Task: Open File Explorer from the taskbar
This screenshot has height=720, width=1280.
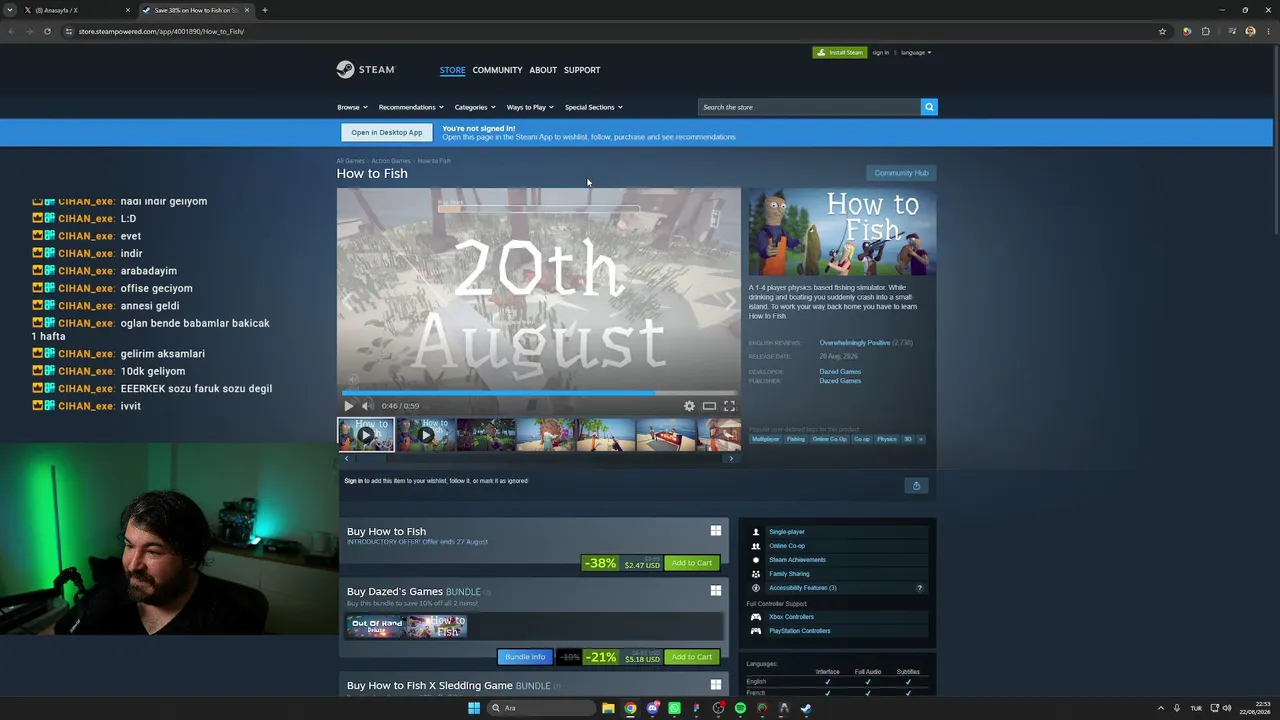Action: tap(608, 708)
